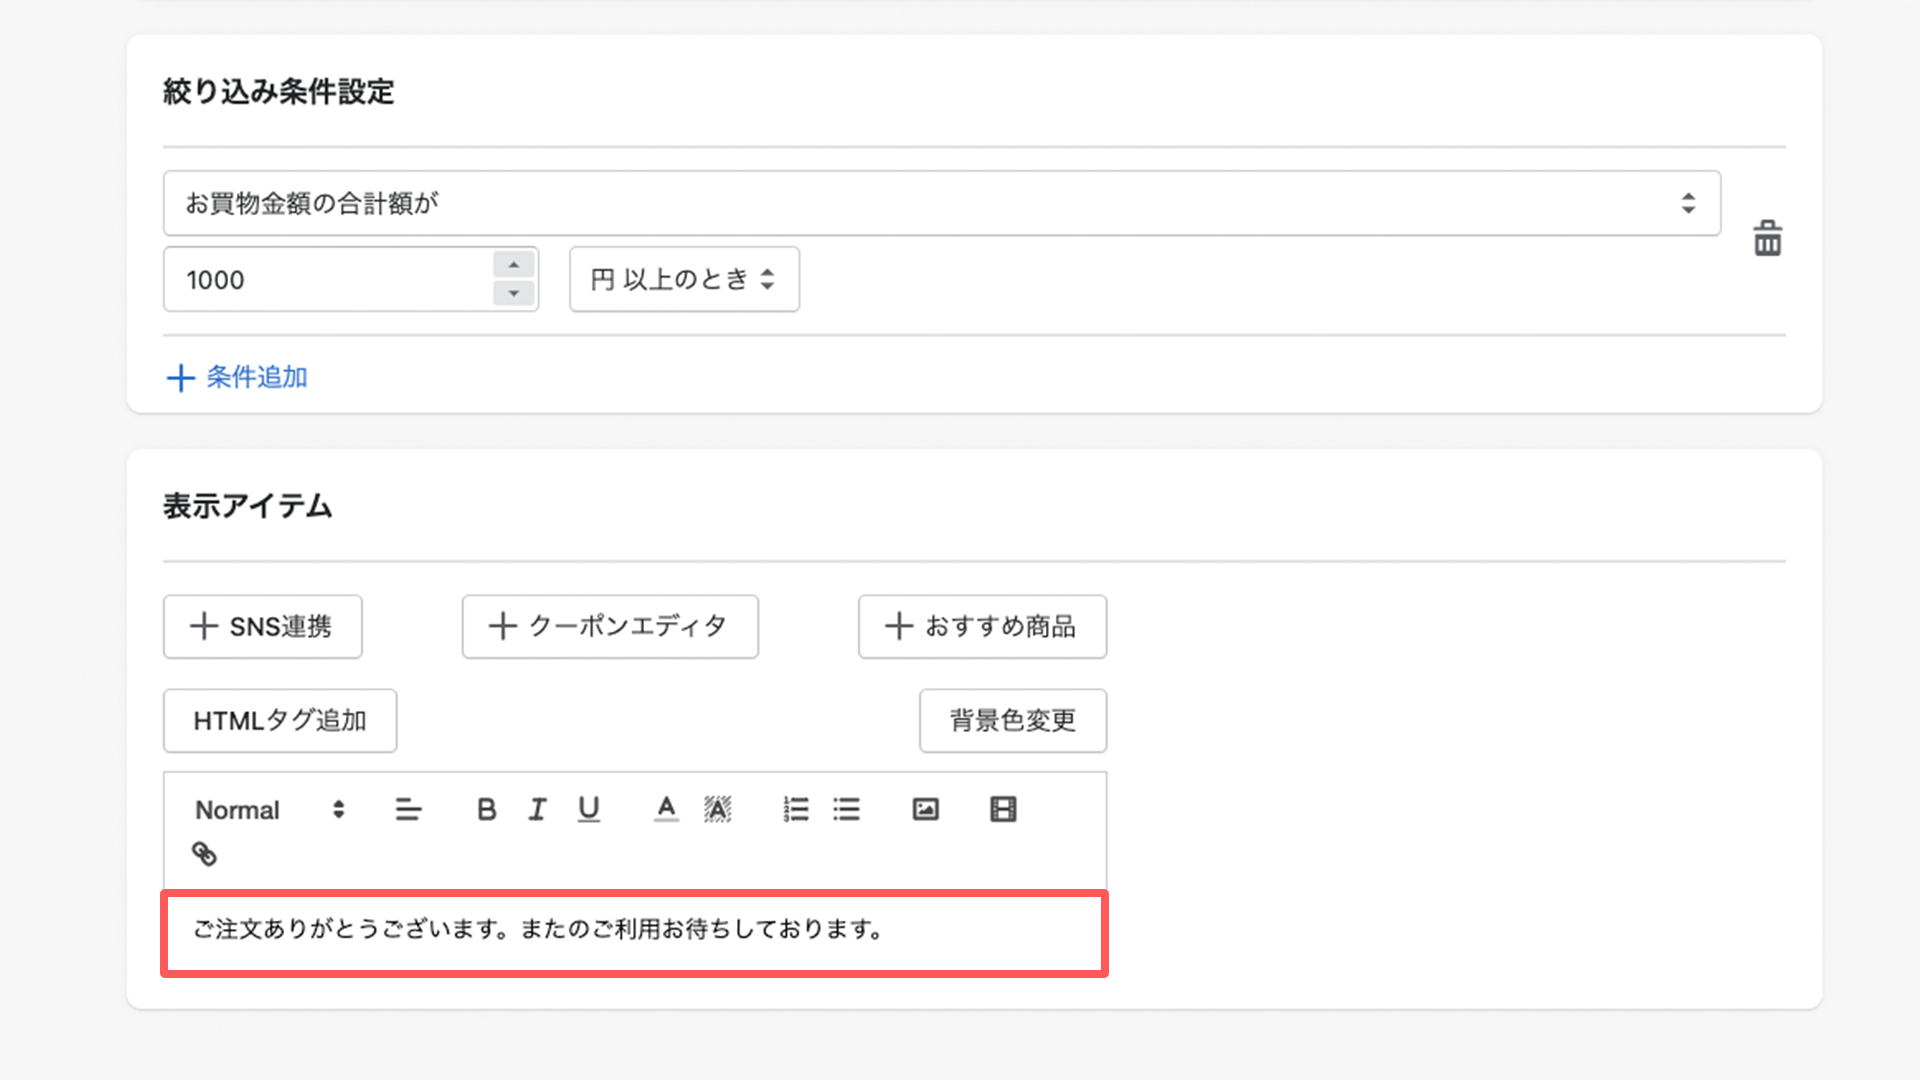This screenshot has width=1920, height=1080.
Task: Open the Normal paragraph style dropdown
Action: click(x=270, y=809)
